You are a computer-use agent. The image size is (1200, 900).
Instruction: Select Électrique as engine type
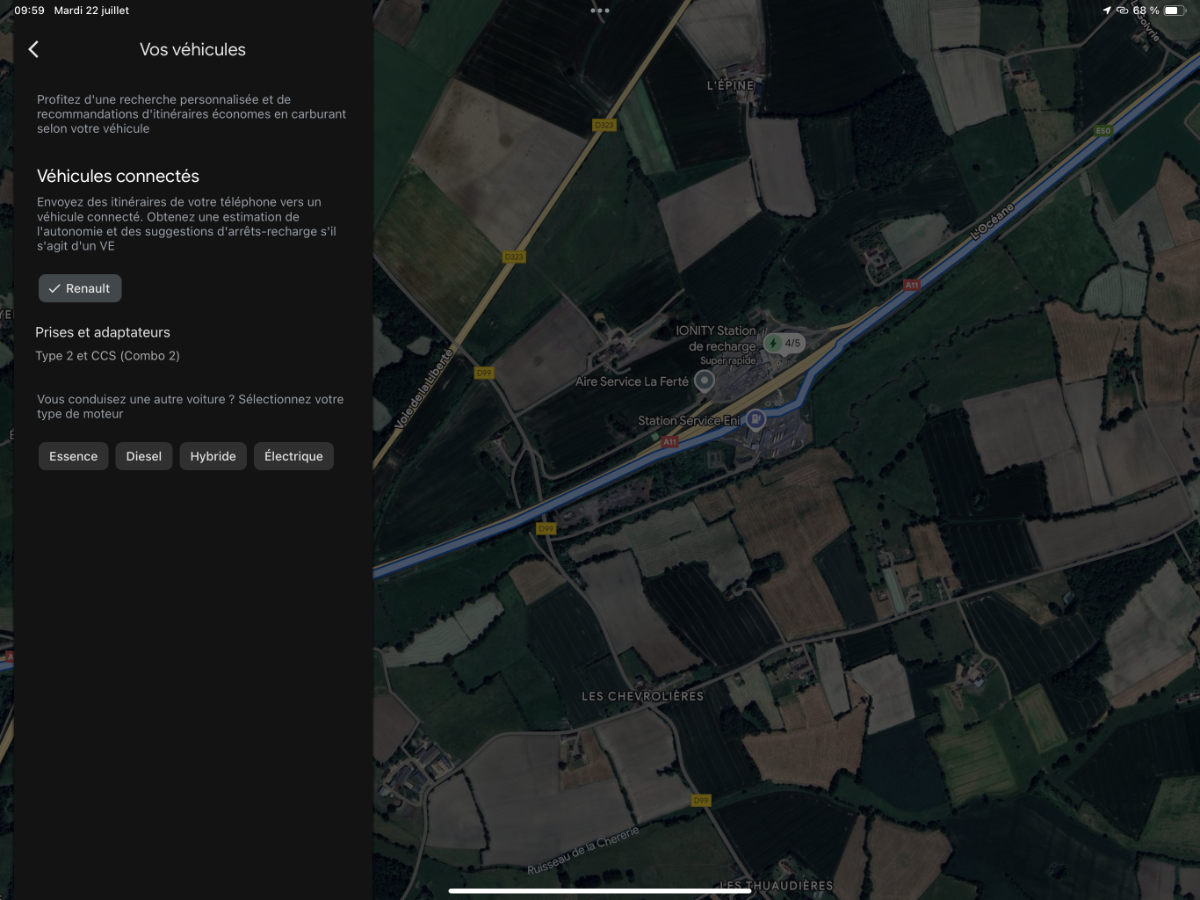[294, 456]
